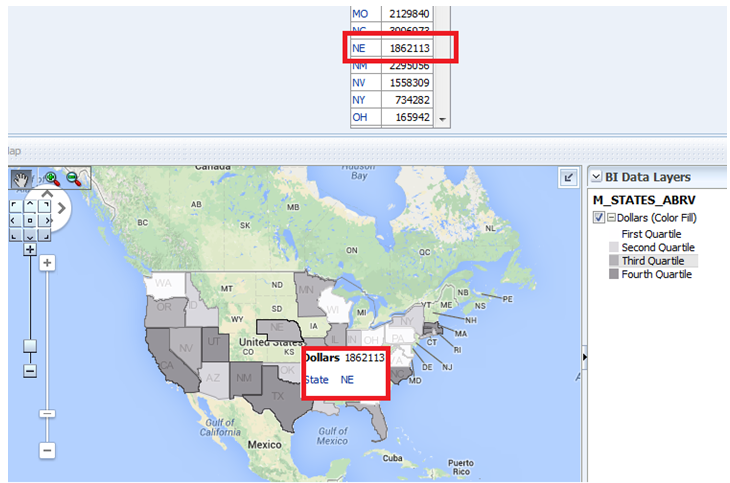Click the Third Quartile color swatch
The height and width of the screenshot is (483, 730).
pyautogui.click(x=614, y=261)
